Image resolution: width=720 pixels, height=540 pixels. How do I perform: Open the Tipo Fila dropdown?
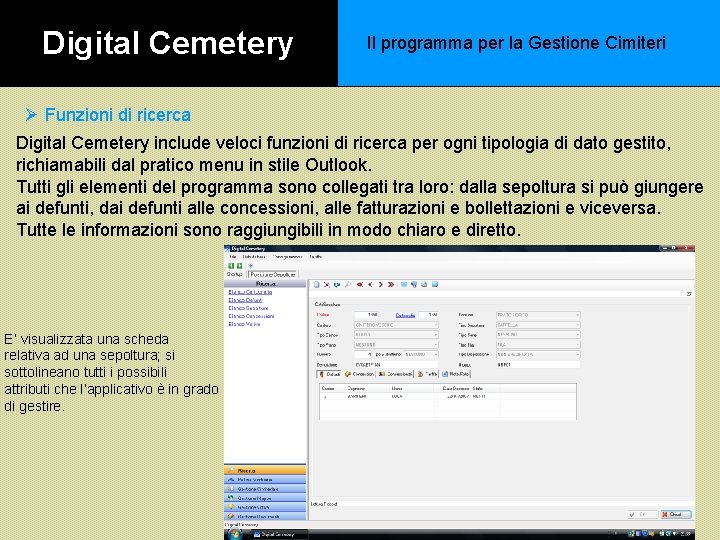click(538, 344)
